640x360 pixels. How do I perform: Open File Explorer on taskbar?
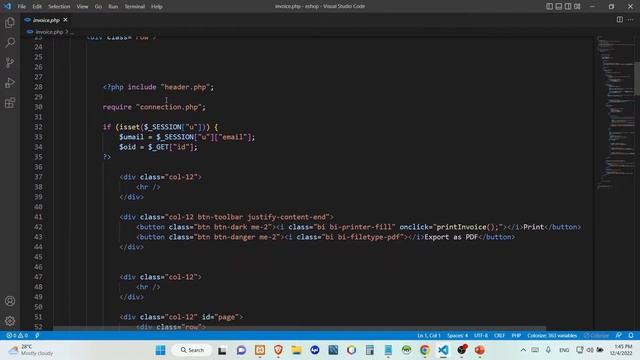coord(296,350)
